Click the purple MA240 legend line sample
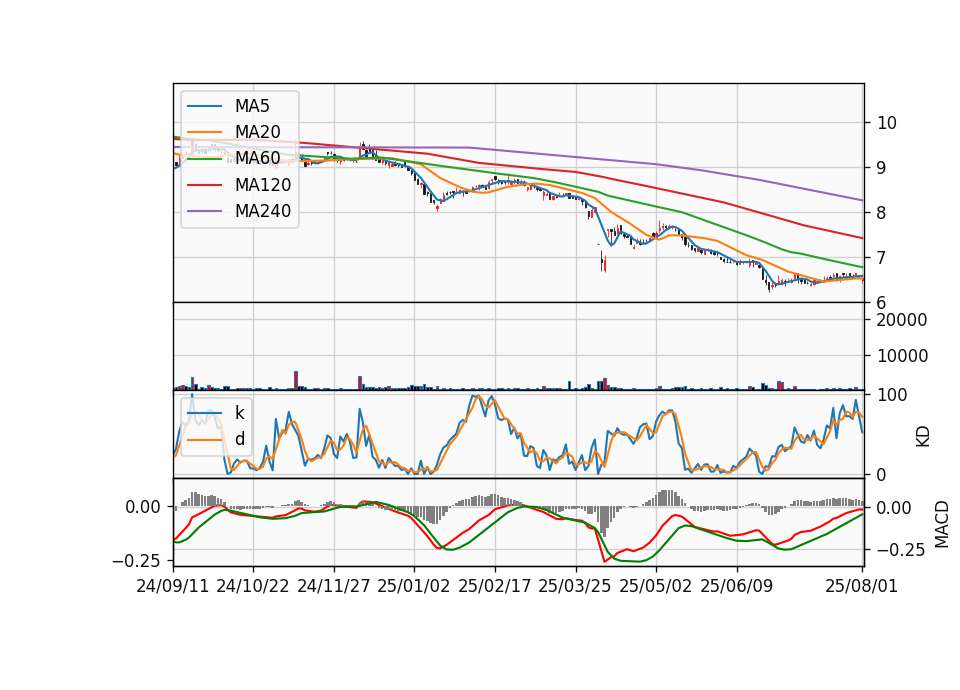 click(204, 211)
